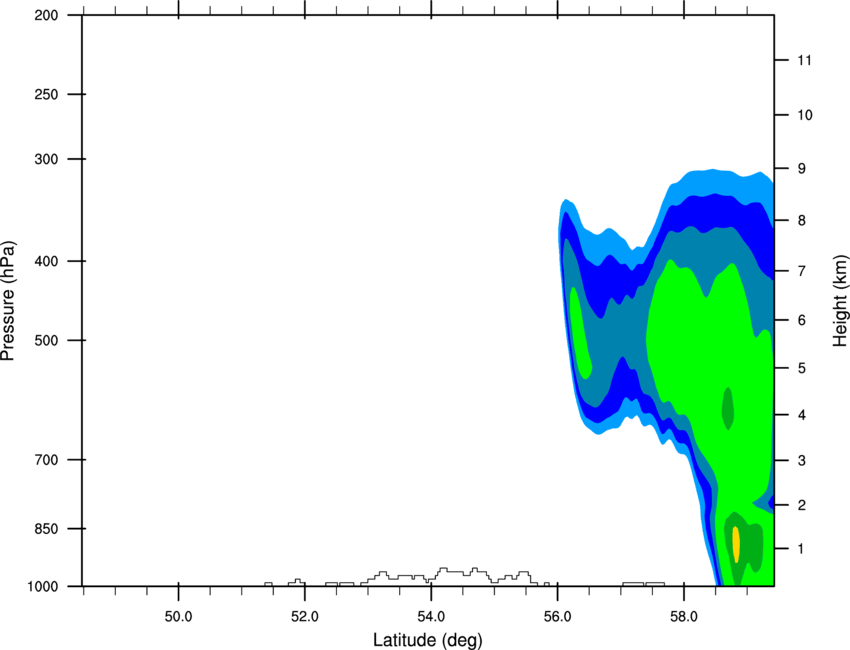Click the 700 pressure tick label
The height and width of the screenshot is (650, 850).
[x=46, y=460]
